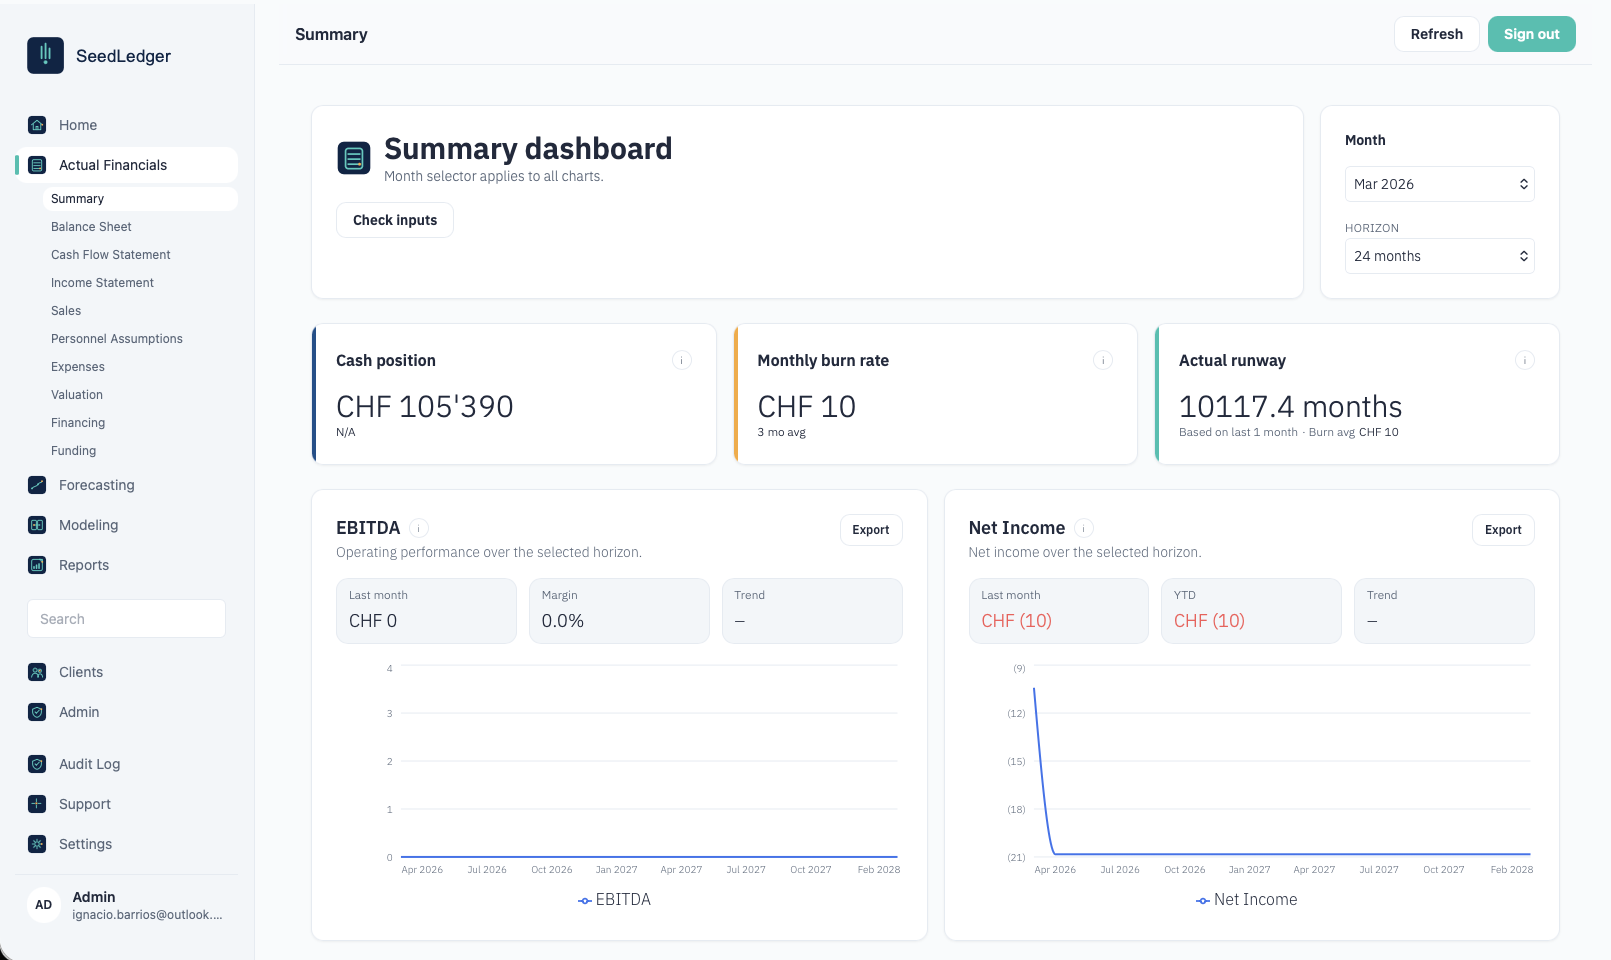Toggle the Net Income legend series marker
Viewport: 1611px width, 960px height.
coord(1203,901)
